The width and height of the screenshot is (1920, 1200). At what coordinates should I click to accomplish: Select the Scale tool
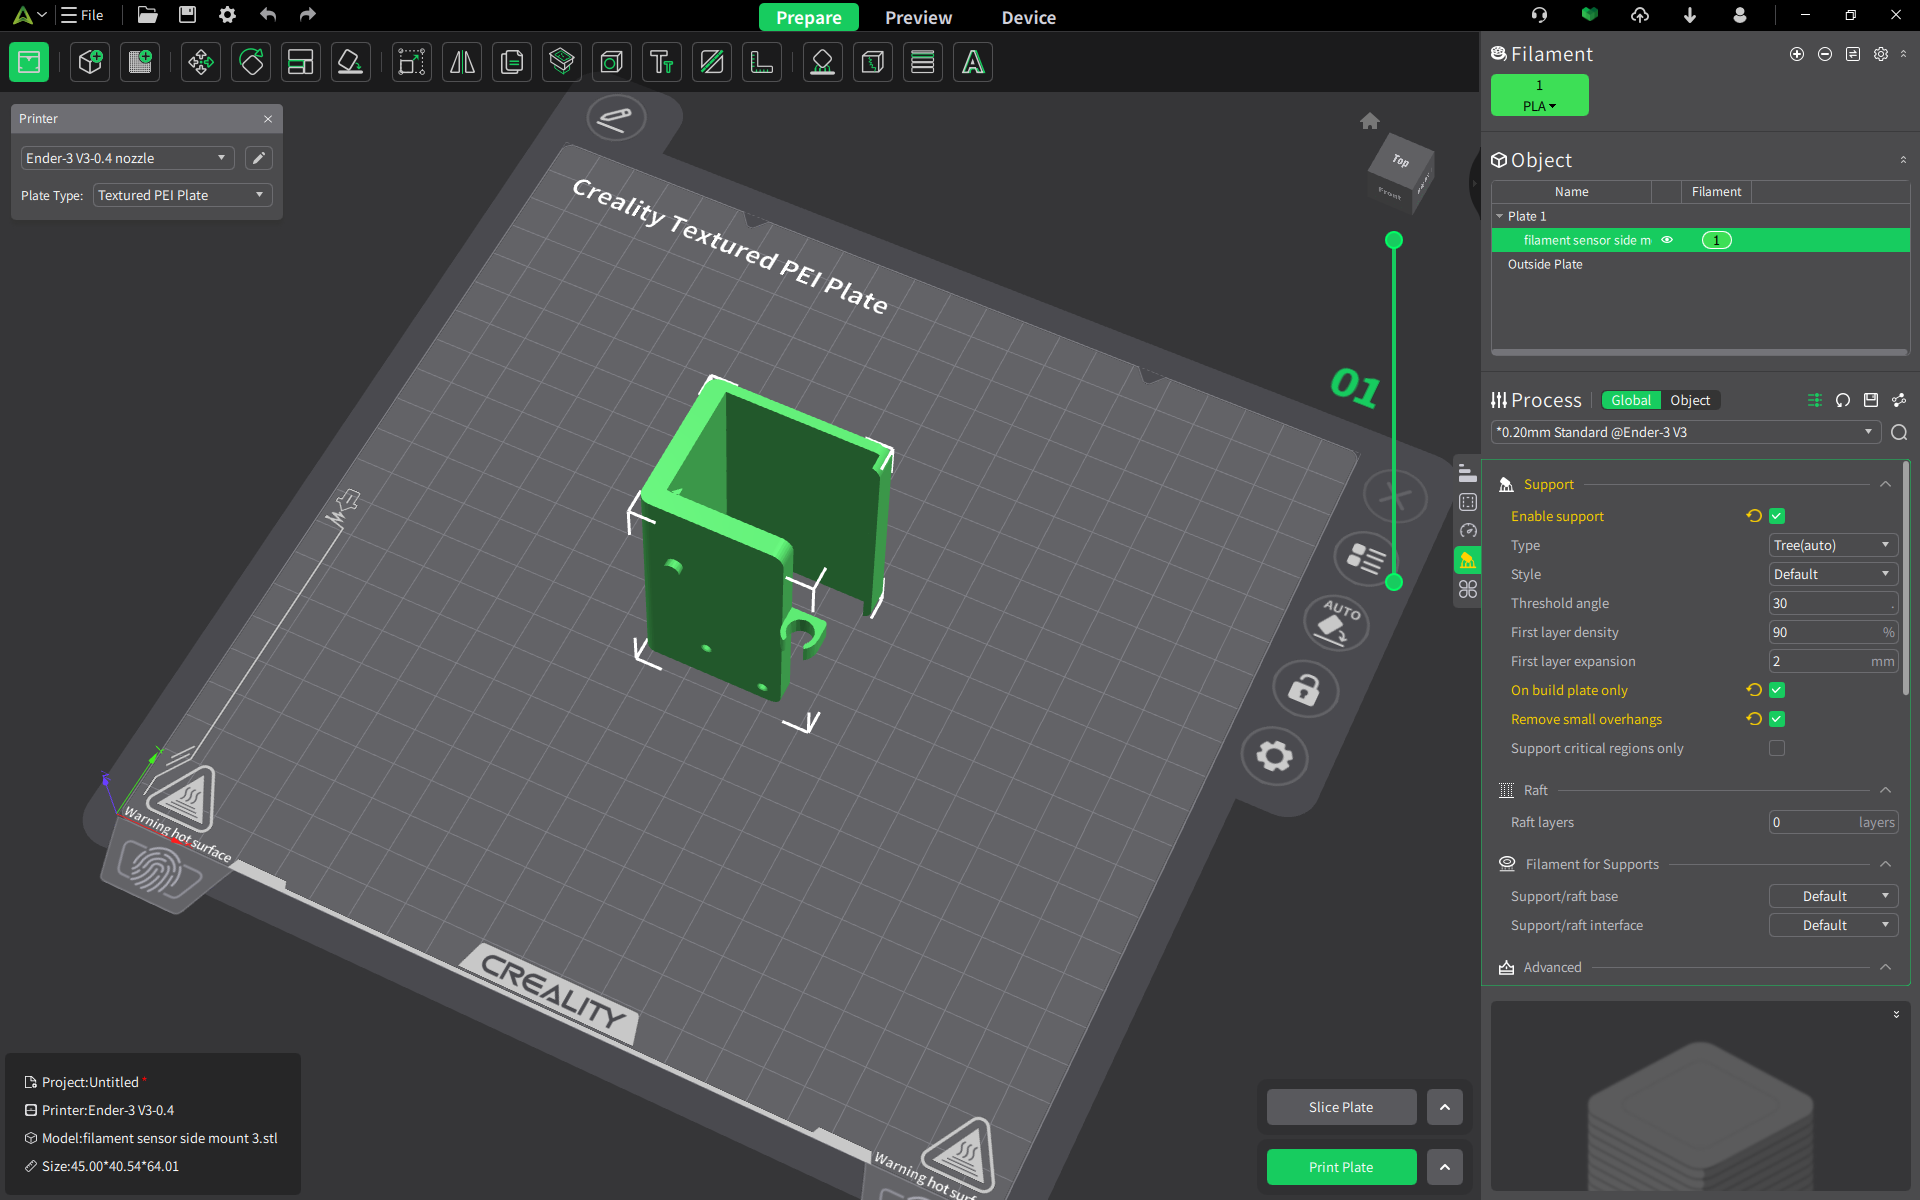(412, 62)
